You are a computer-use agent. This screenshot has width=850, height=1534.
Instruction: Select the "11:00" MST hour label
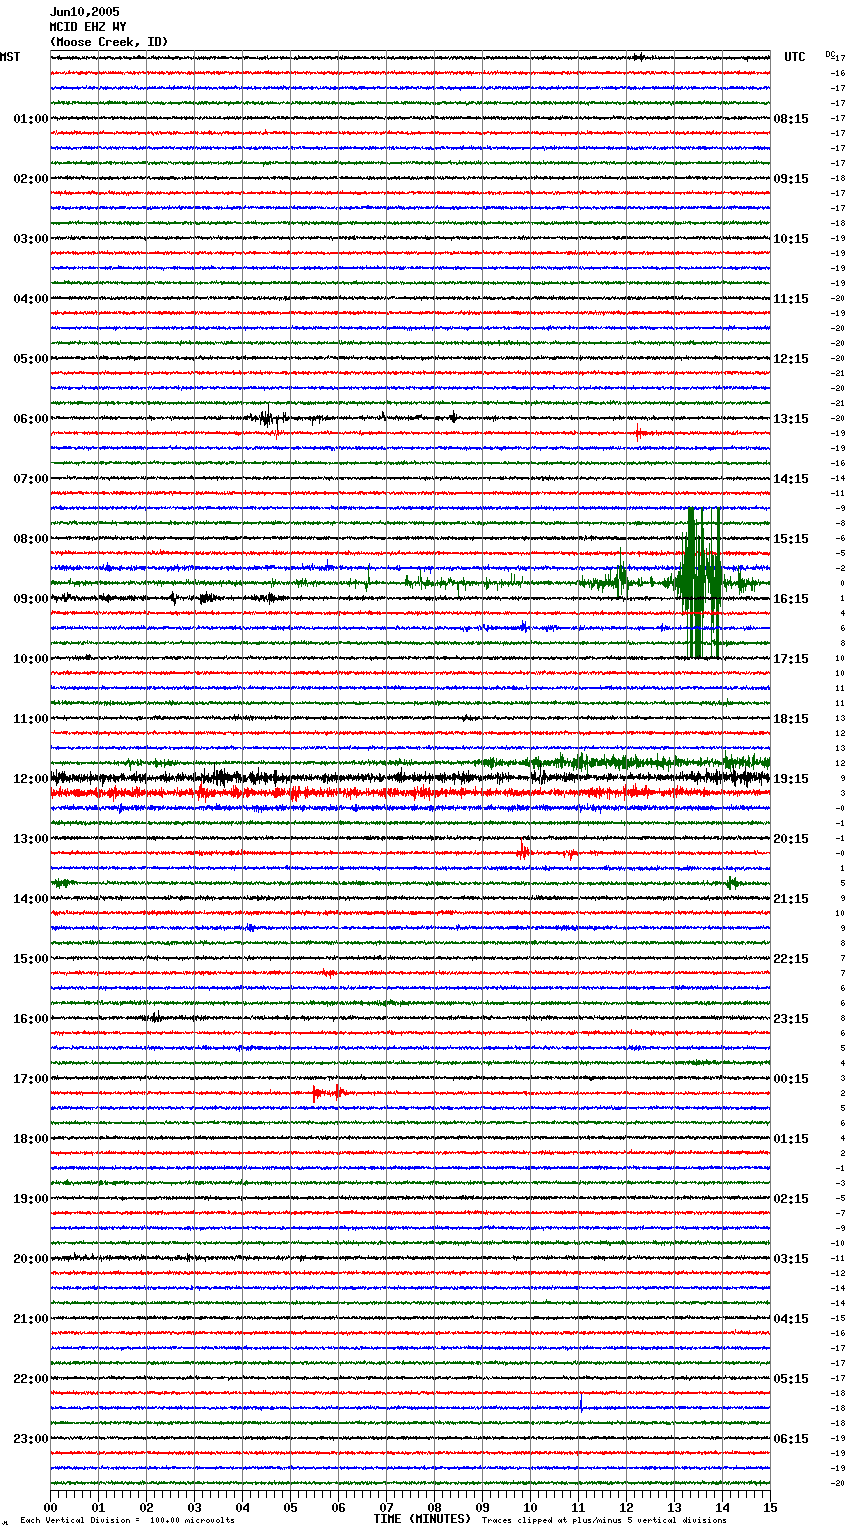click(x=30, y=719)
